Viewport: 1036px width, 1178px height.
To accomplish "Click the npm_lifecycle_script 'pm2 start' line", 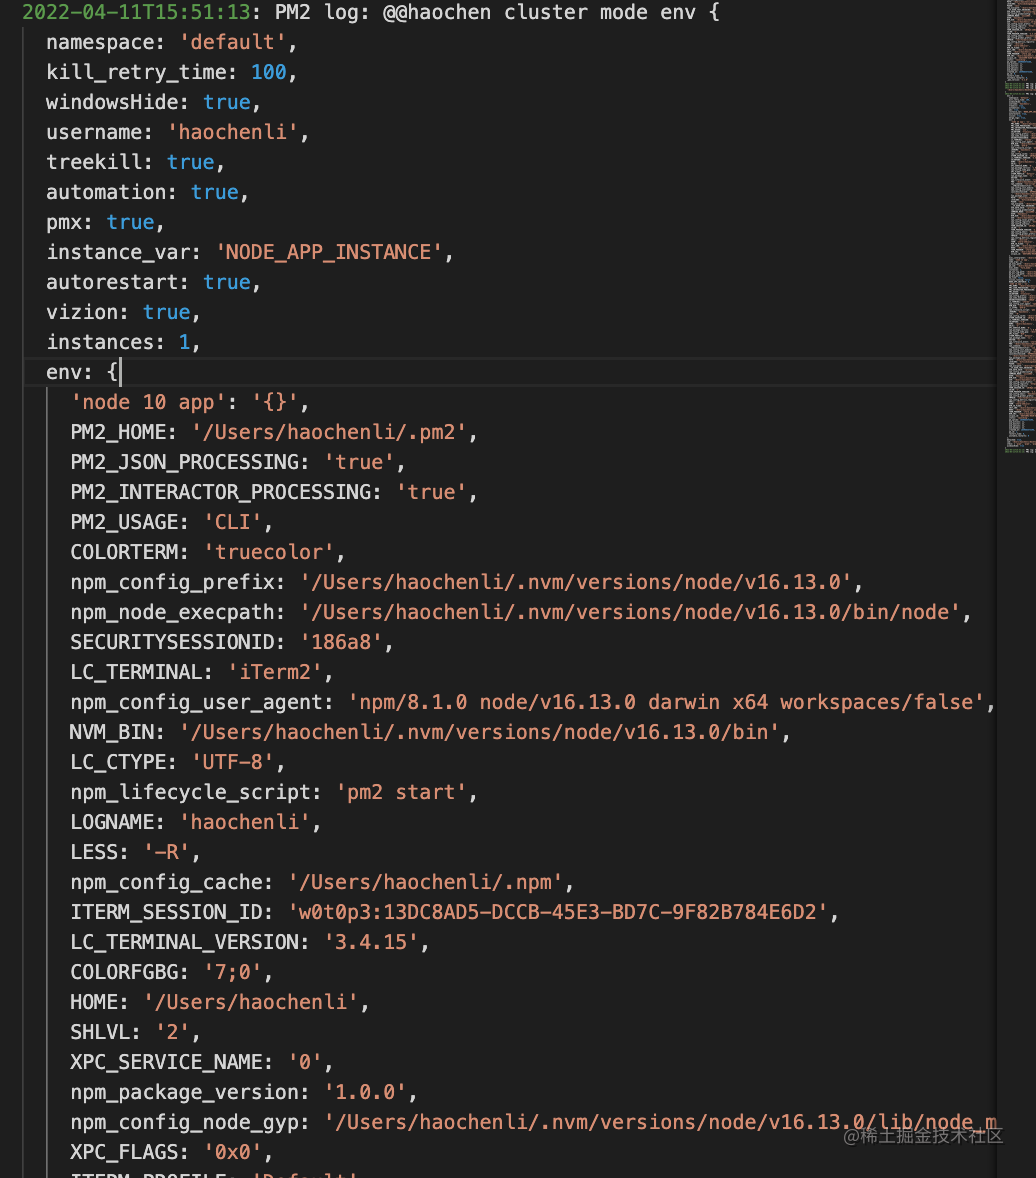I will pos(273,793).
